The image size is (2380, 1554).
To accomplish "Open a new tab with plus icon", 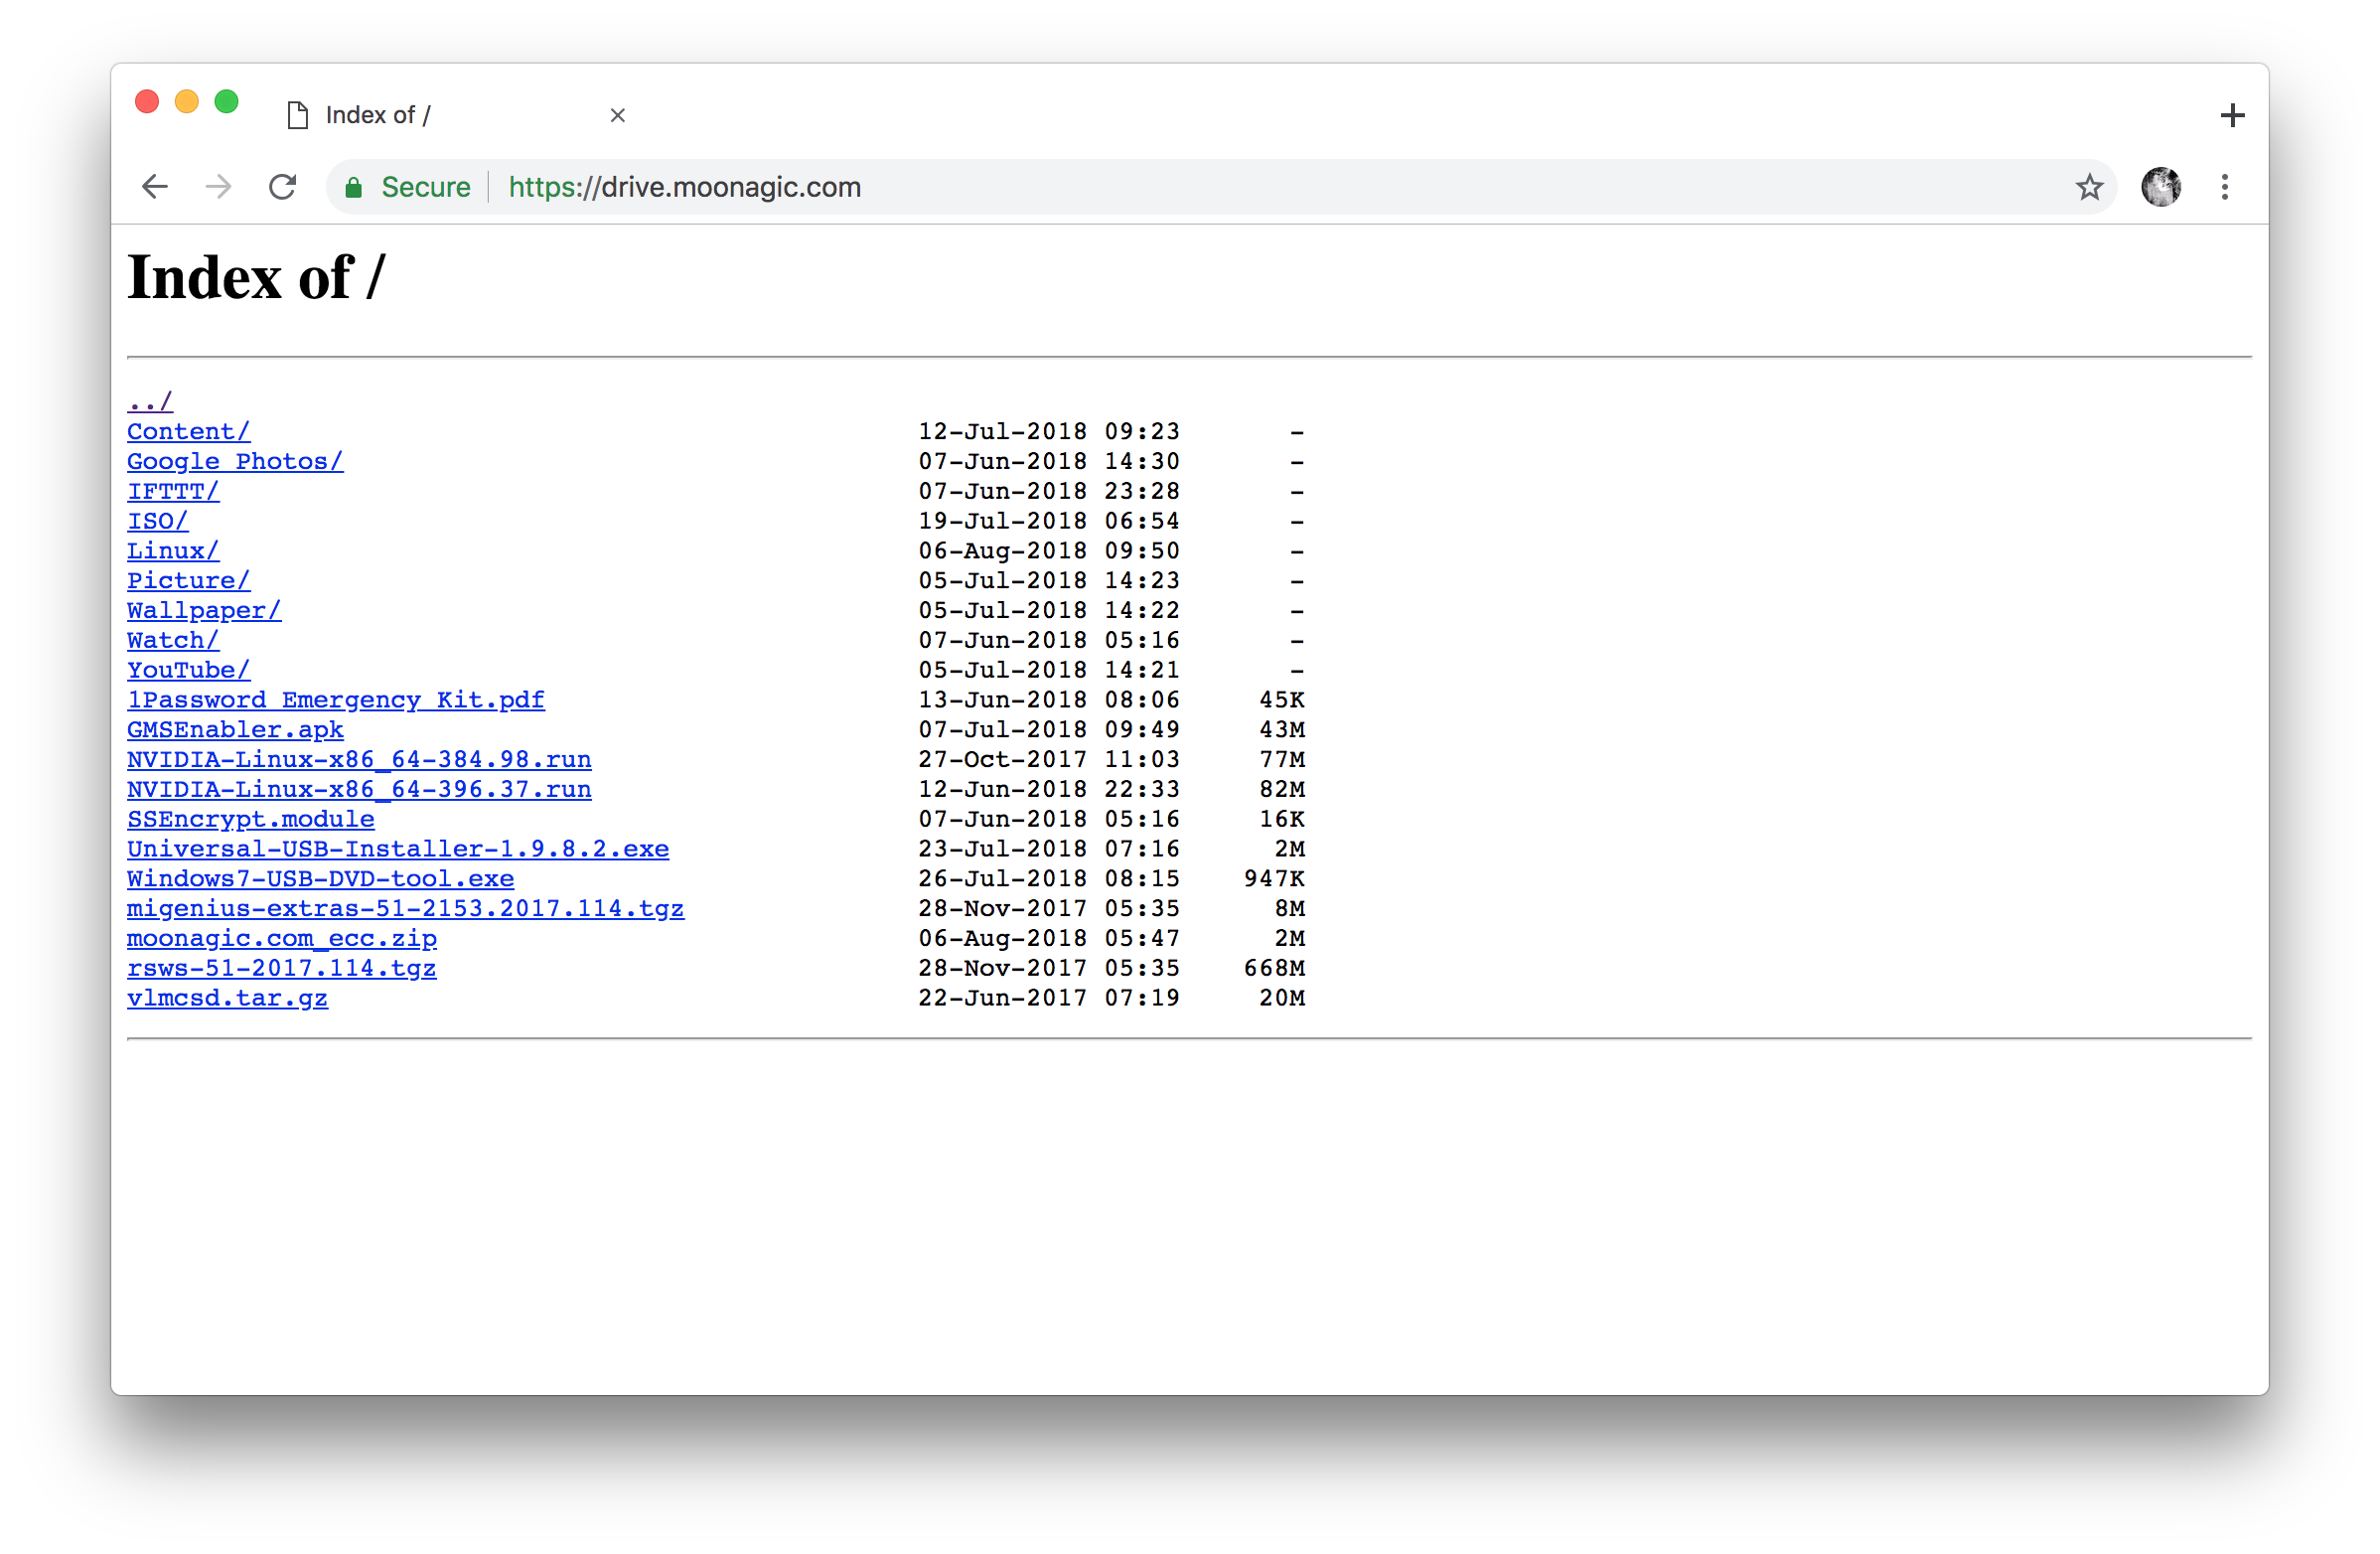I will click(x=2231, y=116).
